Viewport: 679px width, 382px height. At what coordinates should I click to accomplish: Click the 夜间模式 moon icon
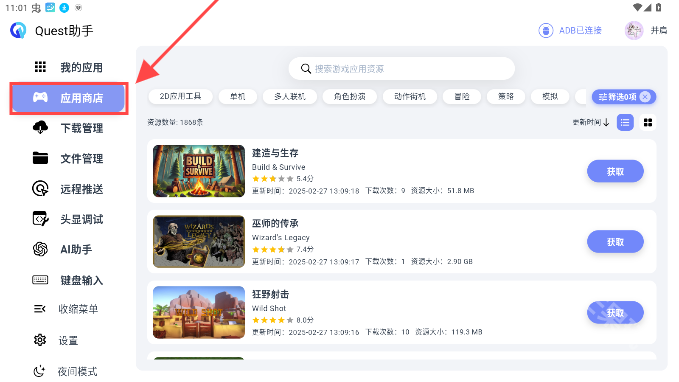pyautogui.click(x=39, y=371)
